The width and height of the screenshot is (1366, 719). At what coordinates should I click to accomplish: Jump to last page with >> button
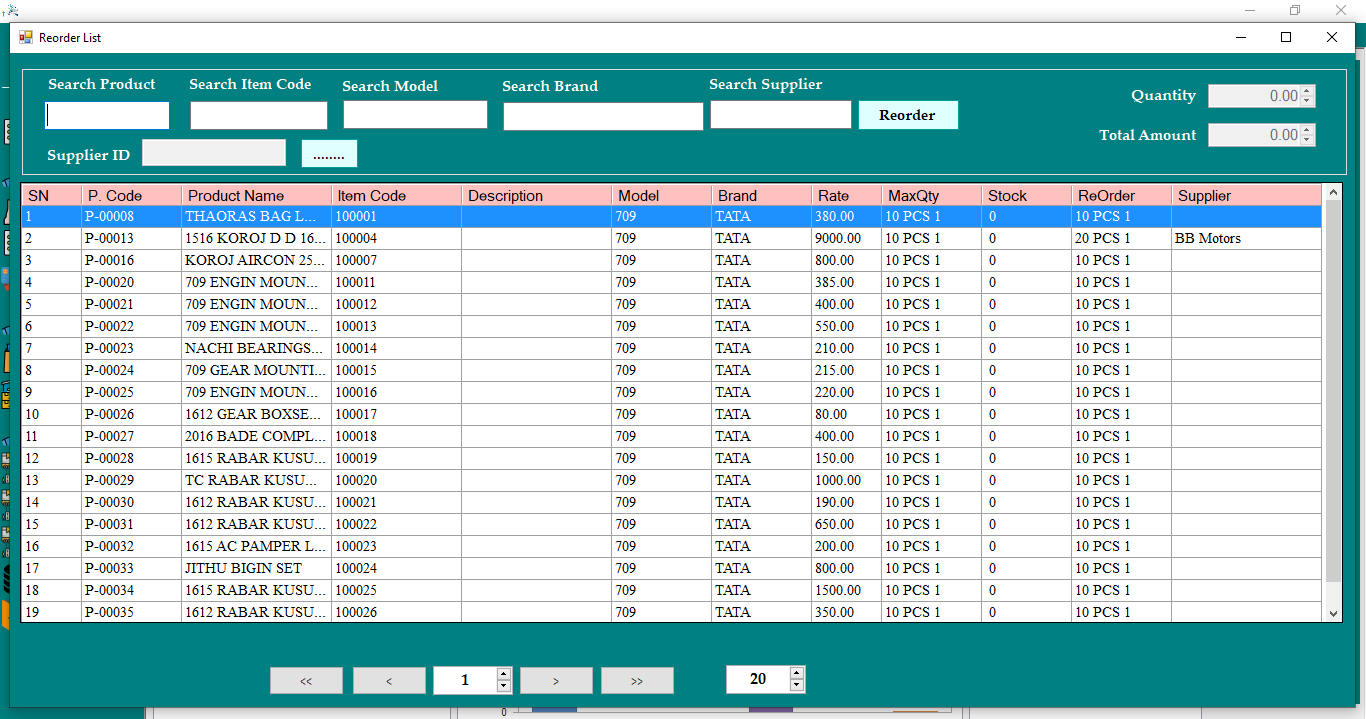[x=637, y=681]
